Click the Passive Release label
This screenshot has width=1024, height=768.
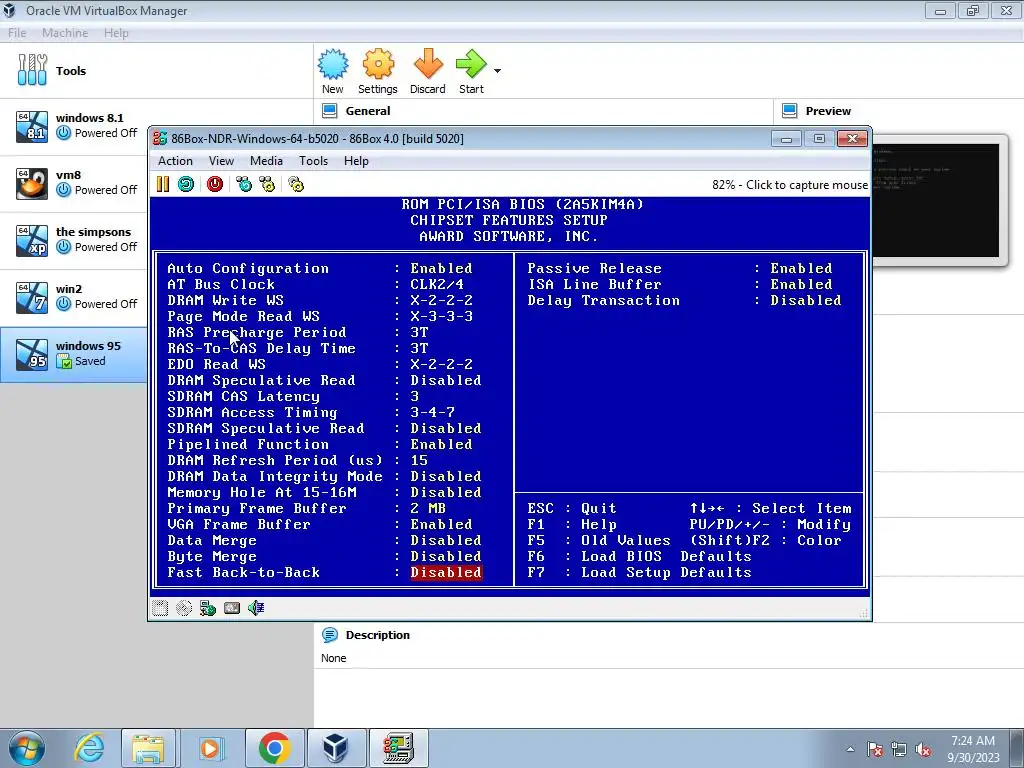(594, 268)
